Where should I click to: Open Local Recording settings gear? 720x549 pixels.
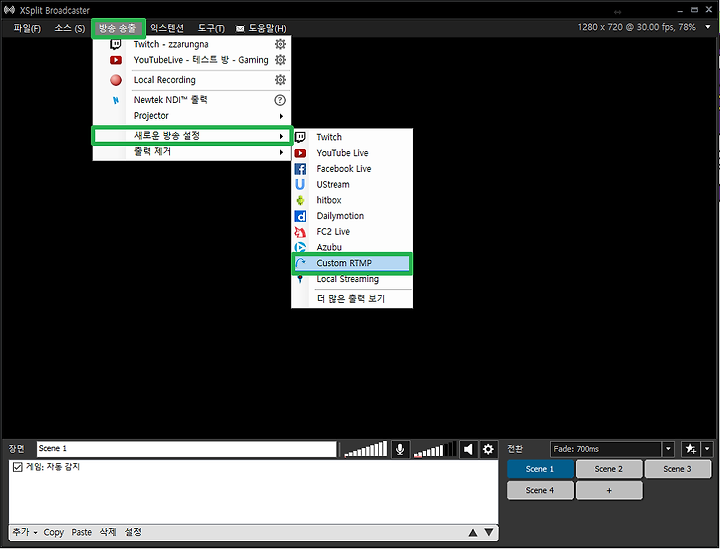tap(280, 80)
